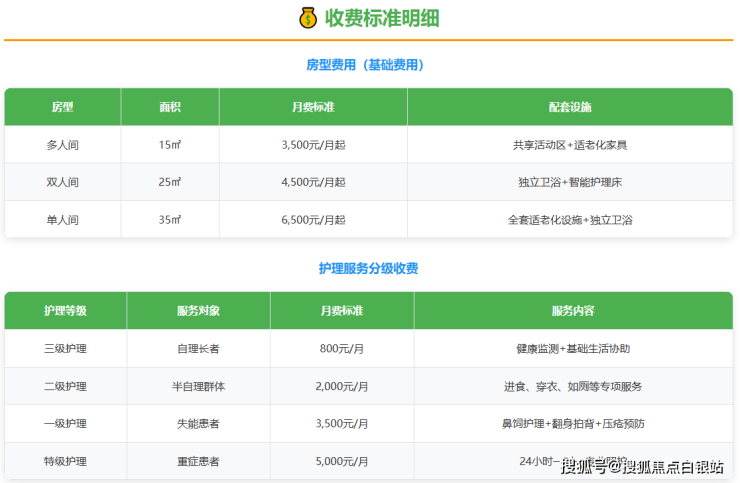Select the 三级护理 row cell
This screenshot has width=740, height=483.
point(65,349)
